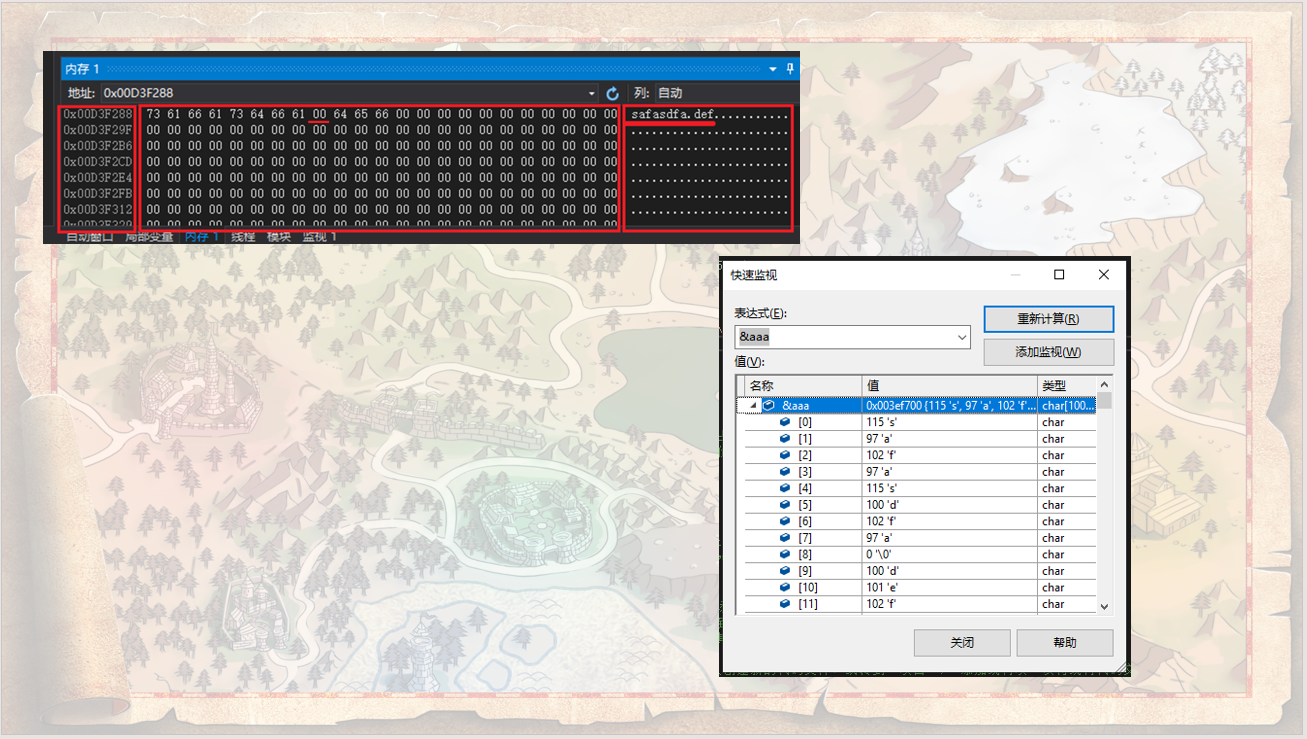
Task: Maximize the 快速监视 dialog
Action: [x=1059, y=275]
